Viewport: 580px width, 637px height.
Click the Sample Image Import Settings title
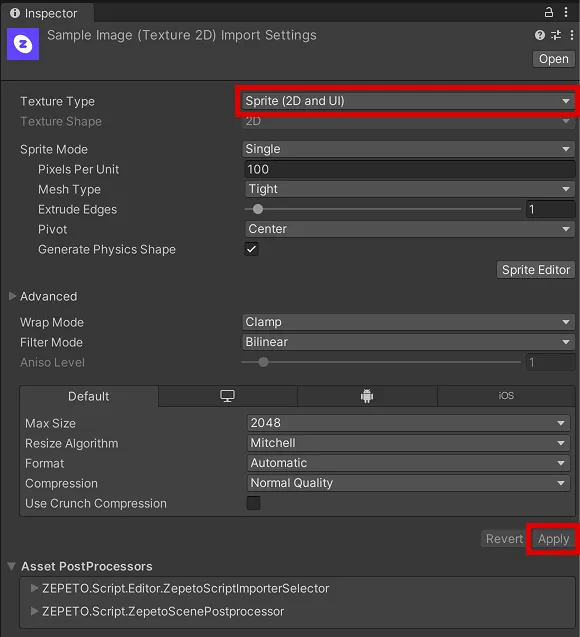[182, 35]
